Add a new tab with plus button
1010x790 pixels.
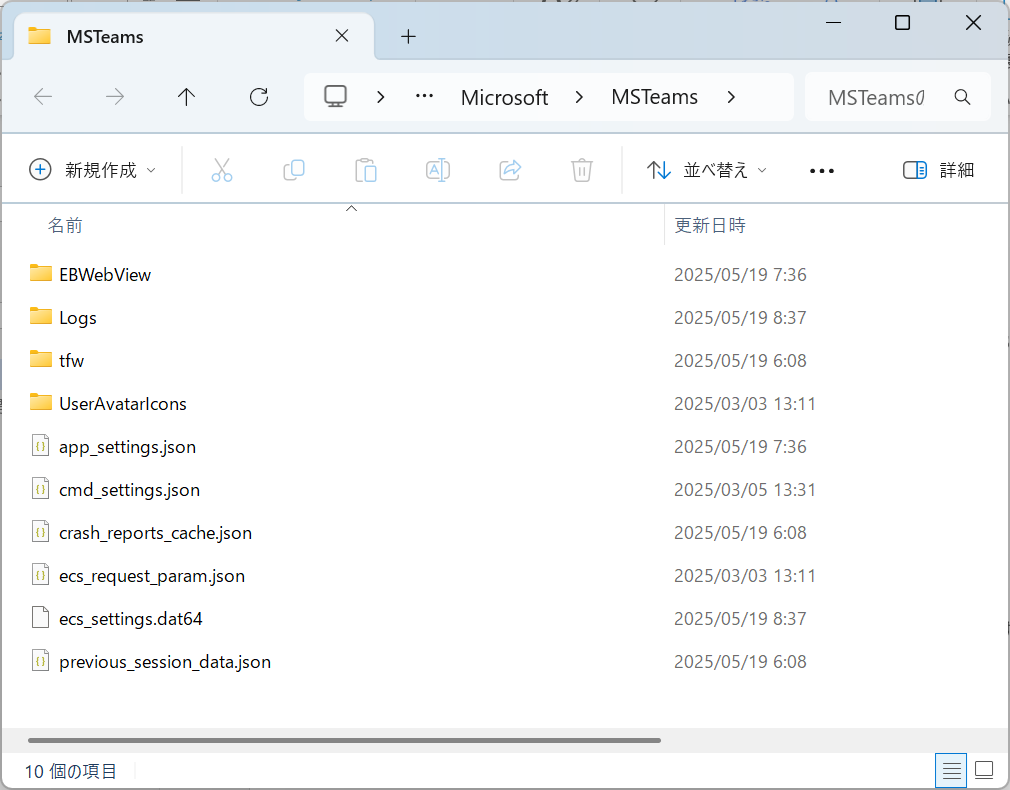coord(408,37)
